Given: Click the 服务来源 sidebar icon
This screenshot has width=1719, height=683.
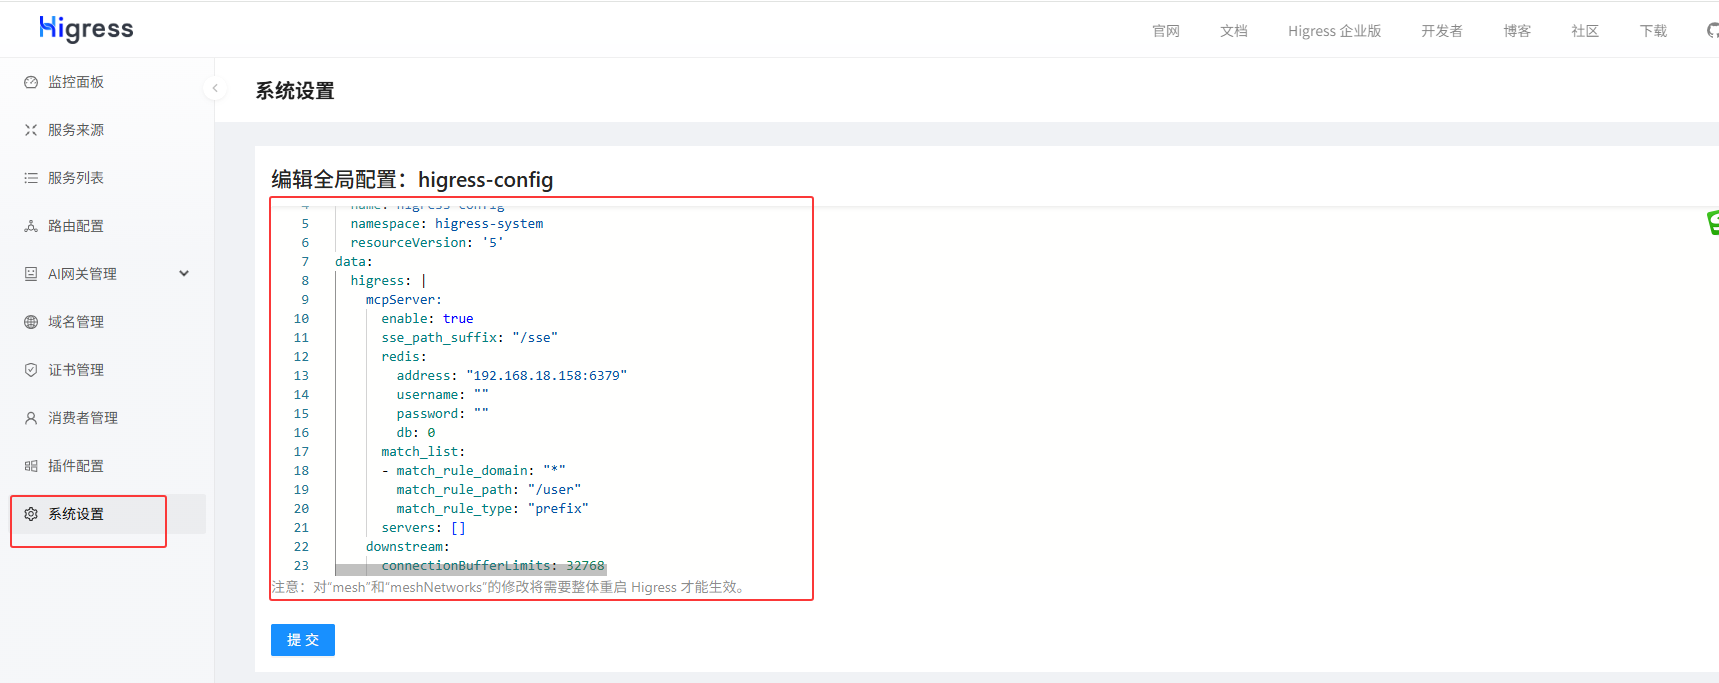Looking at the screenshot, I should coord(31,130).
